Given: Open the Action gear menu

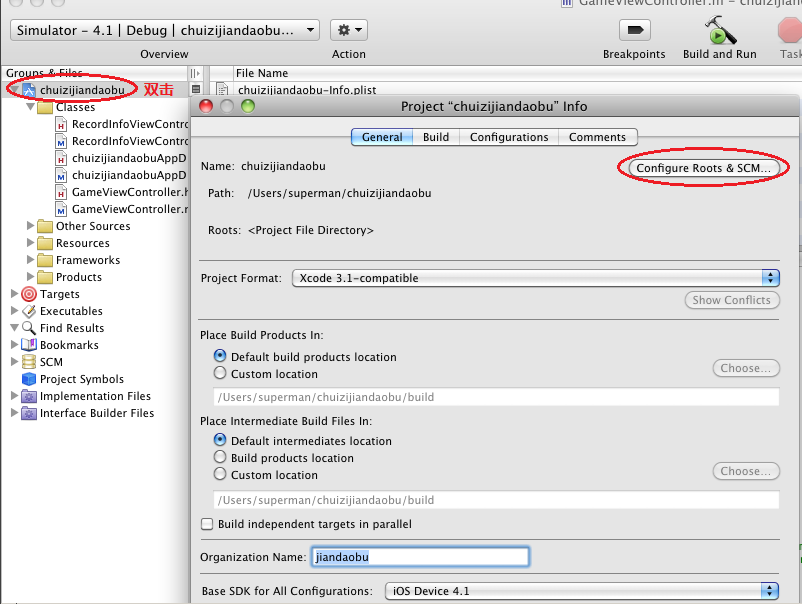Looking at the screenshot, I should (349, 30).
